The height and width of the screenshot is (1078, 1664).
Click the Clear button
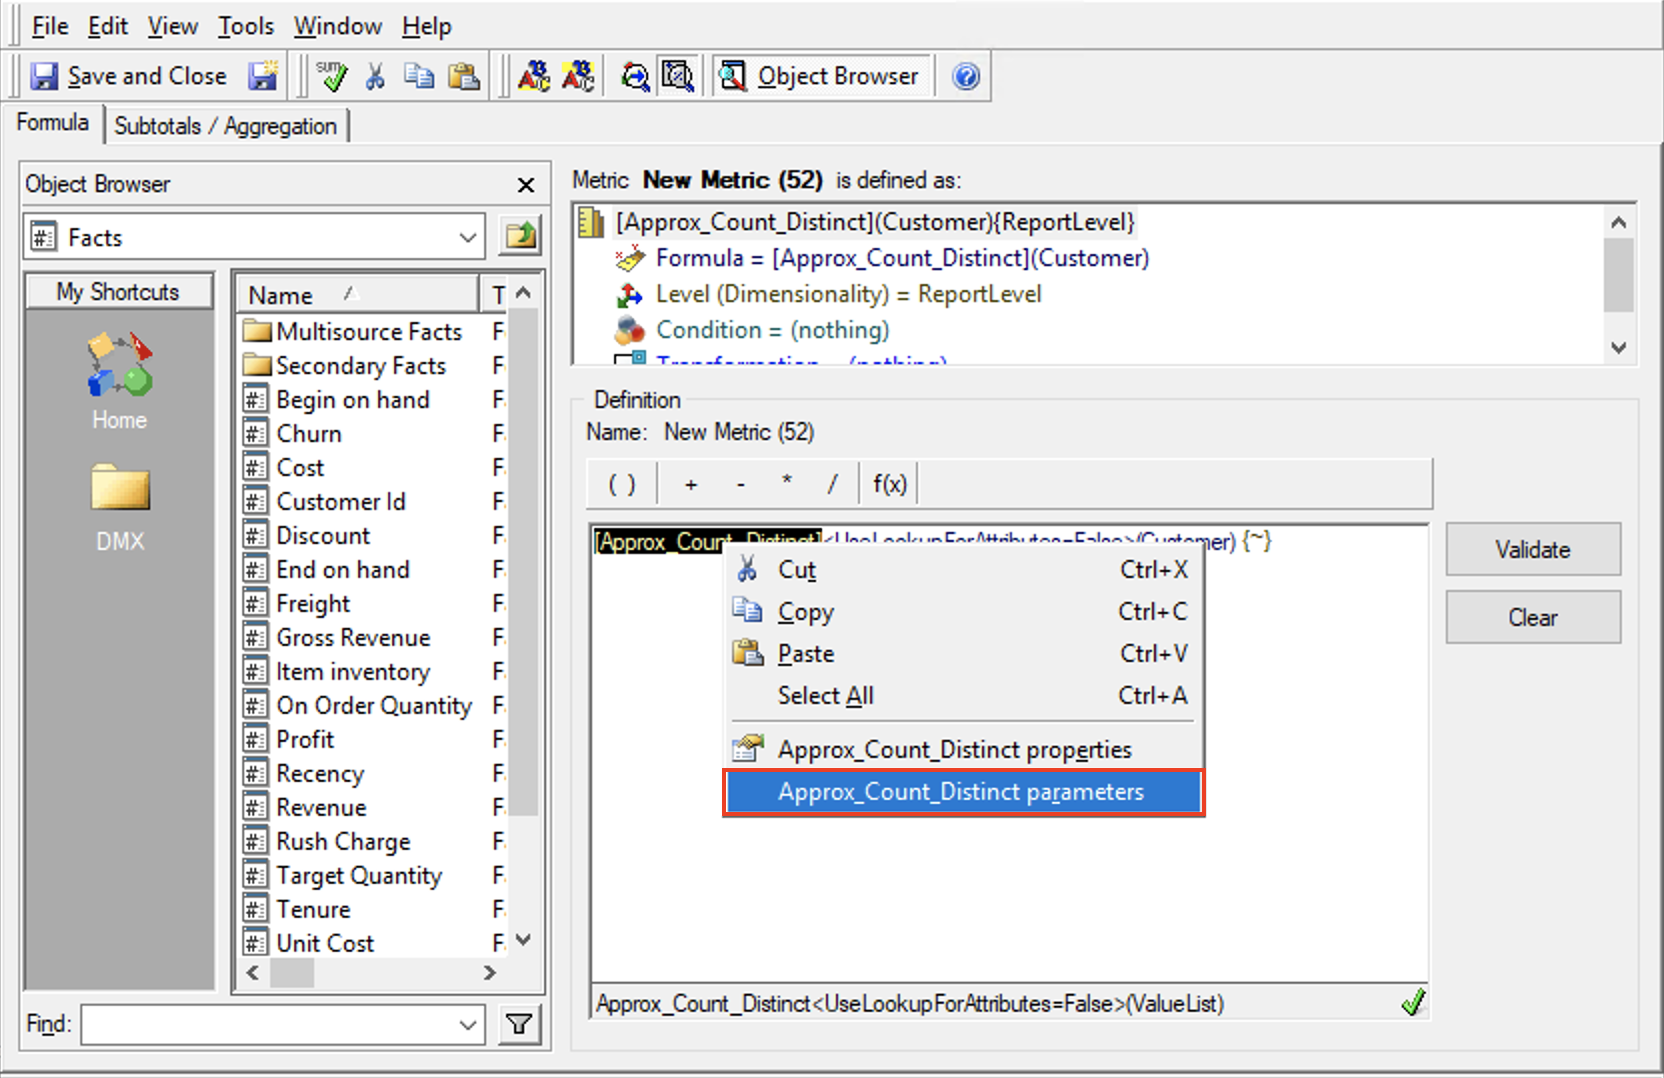point(1532,616)
